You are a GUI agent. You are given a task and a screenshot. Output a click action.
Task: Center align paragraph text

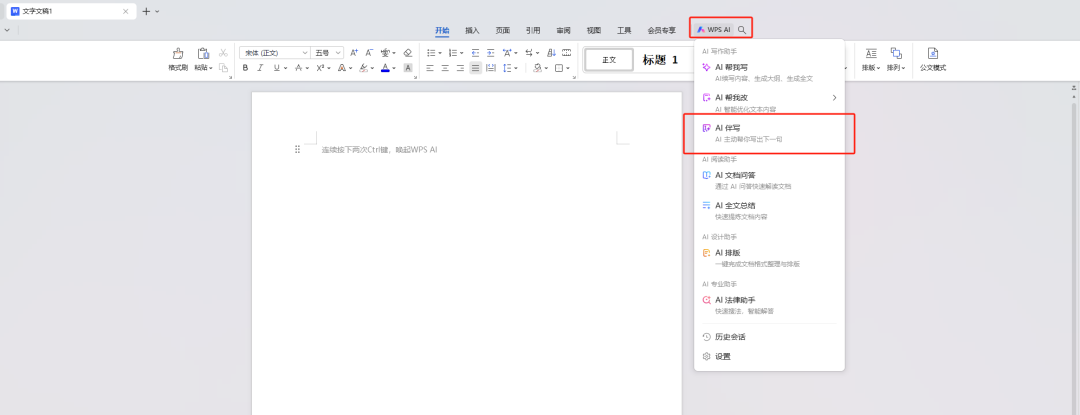pos(445,67)
